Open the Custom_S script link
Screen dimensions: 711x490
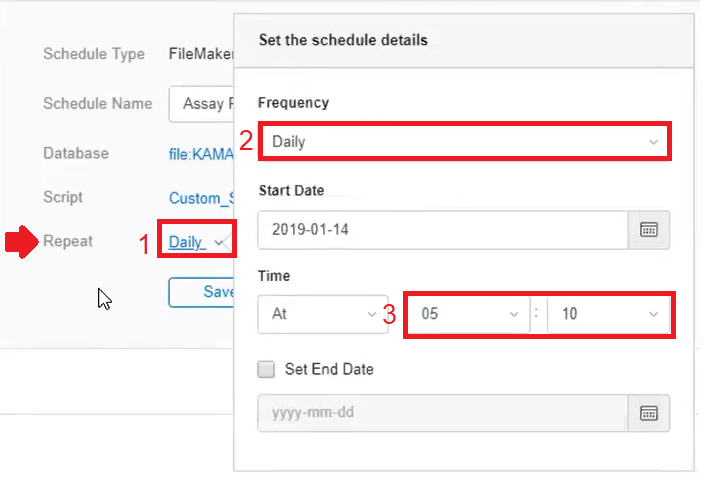coord(201,198)
